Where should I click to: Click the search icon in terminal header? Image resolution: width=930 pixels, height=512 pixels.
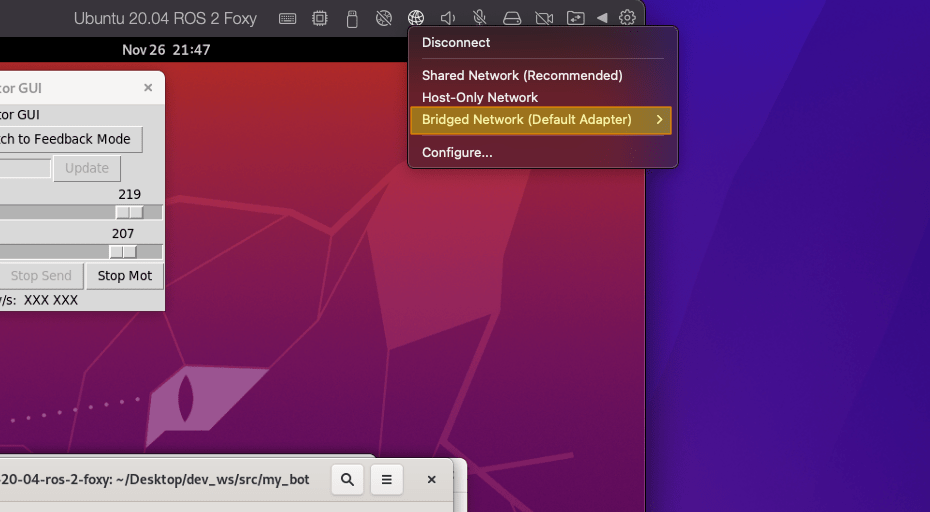[x=347, y=480]
